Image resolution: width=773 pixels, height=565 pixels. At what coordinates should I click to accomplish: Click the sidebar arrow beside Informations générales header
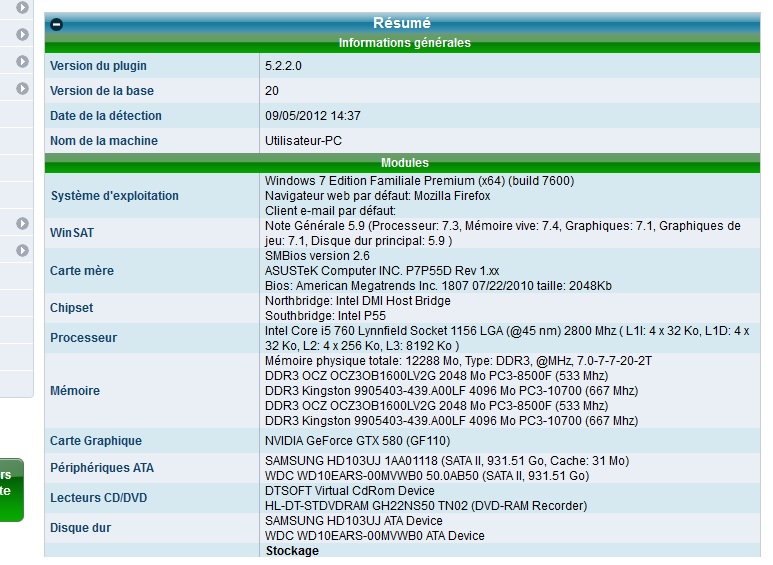point(22,35)
